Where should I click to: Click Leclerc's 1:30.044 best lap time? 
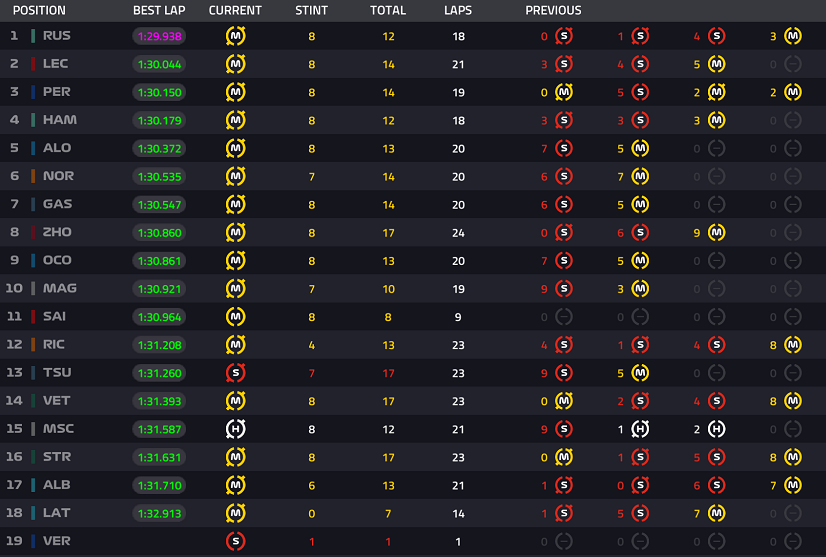(x=159, y=64)
